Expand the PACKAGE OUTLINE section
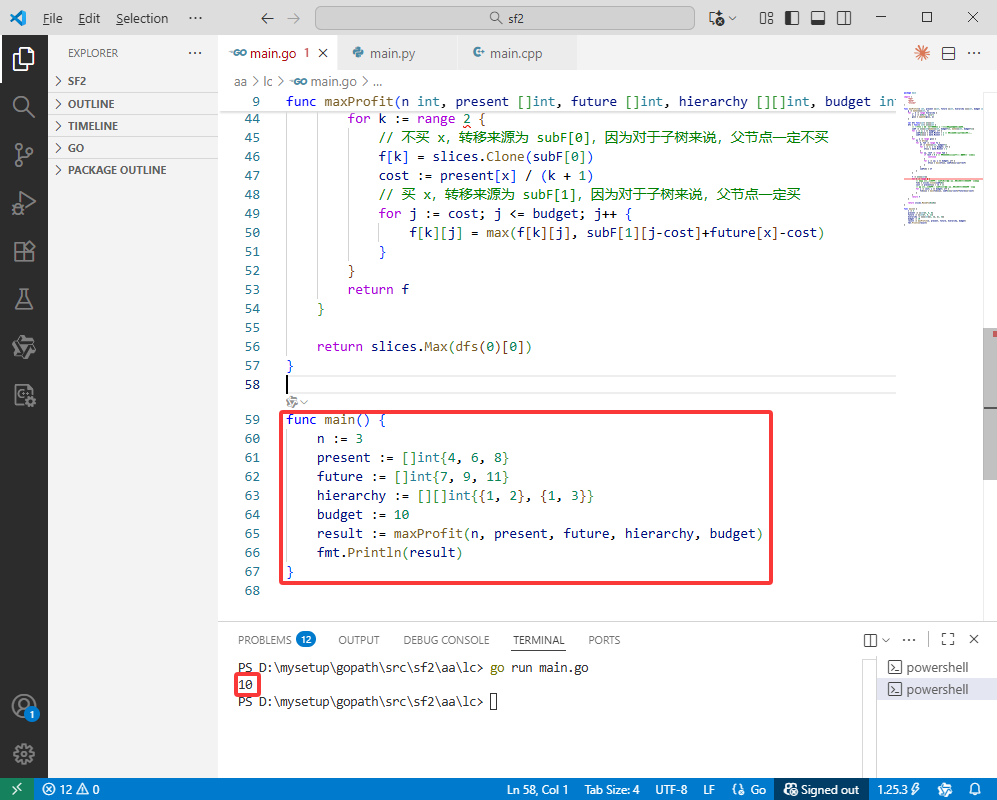Screen dimensions: 997x800 tap(133, 170)
